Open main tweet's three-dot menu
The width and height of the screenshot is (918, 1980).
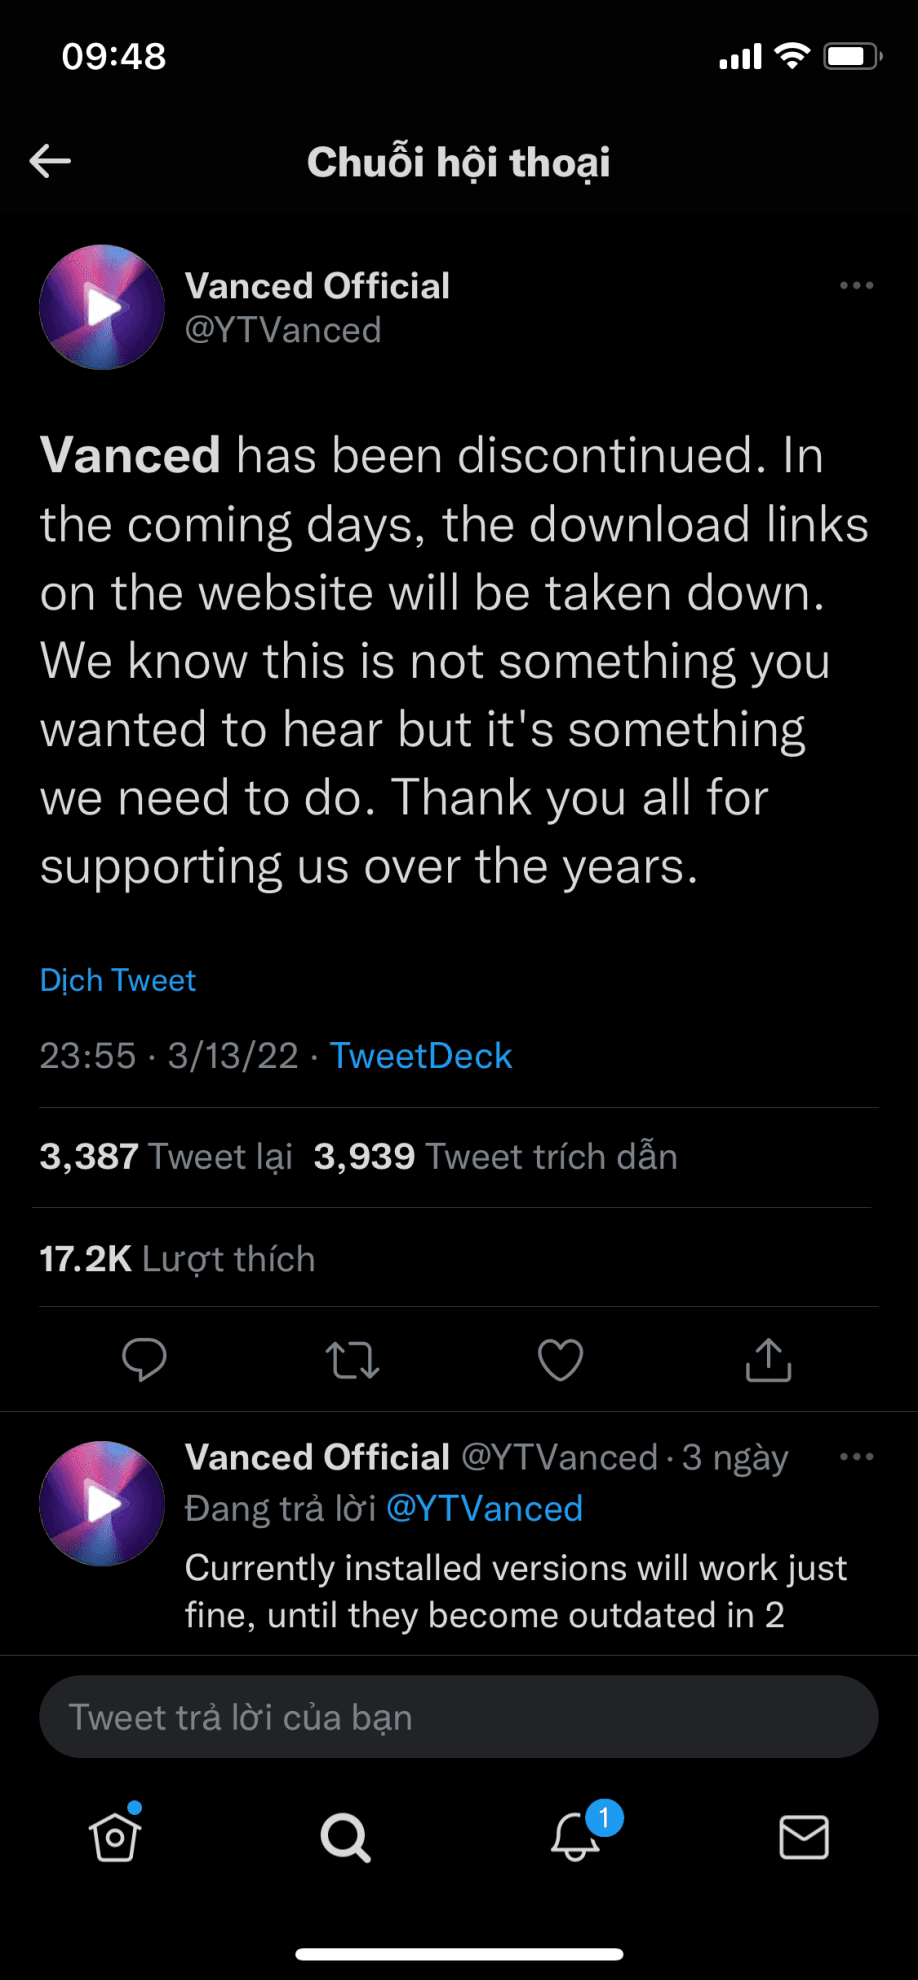coord(856,286)
